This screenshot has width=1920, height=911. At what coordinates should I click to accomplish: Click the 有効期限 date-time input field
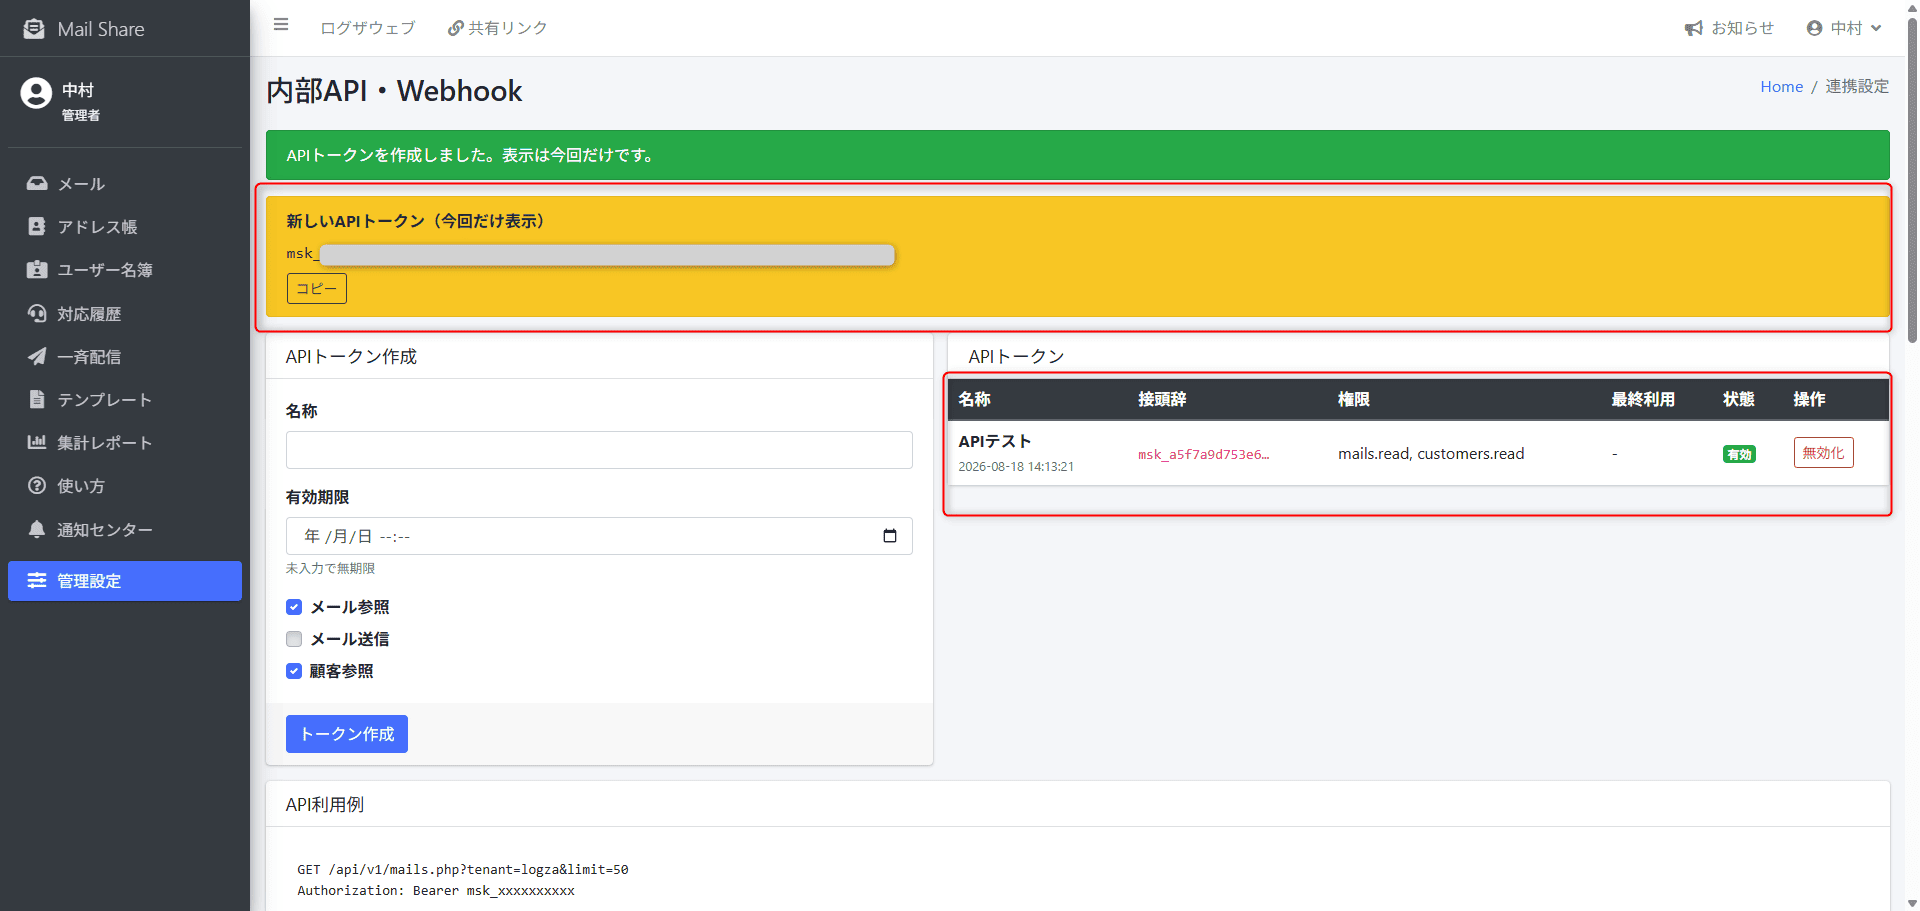click(x=599, y=536)
